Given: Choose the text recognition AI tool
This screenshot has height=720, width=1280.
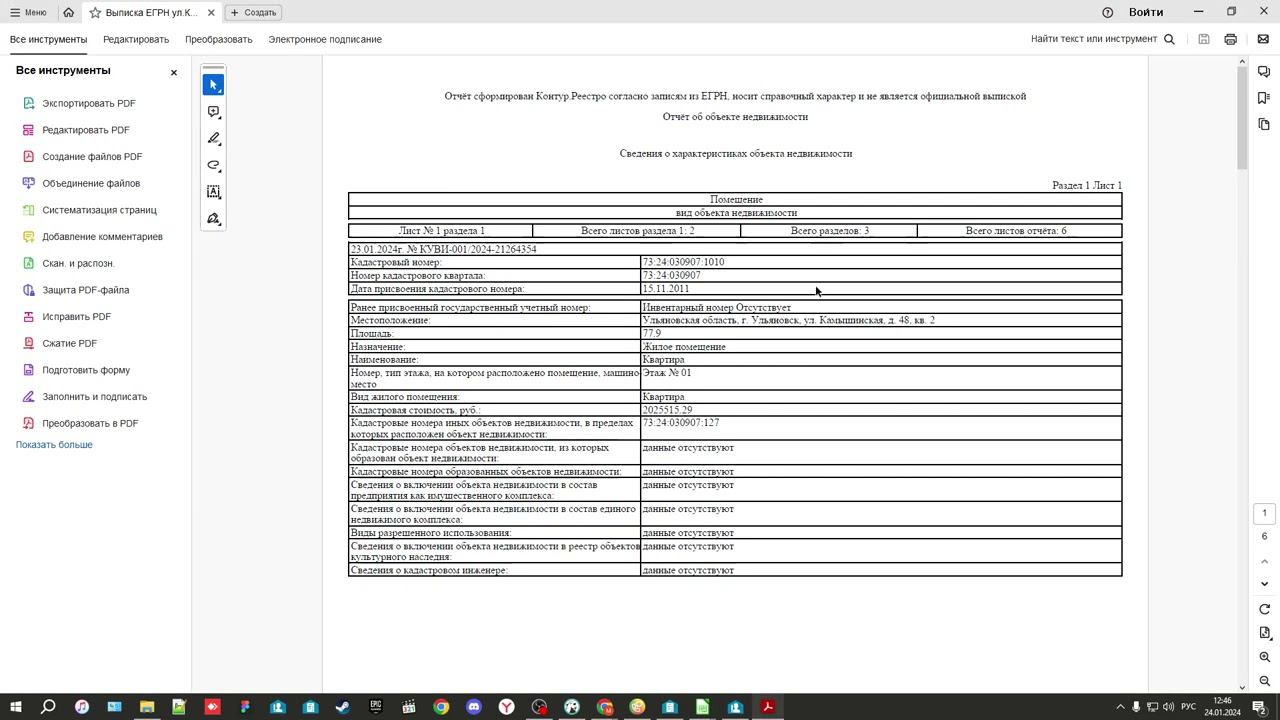Looking at the screenshot, I should (x=213, y=192).
